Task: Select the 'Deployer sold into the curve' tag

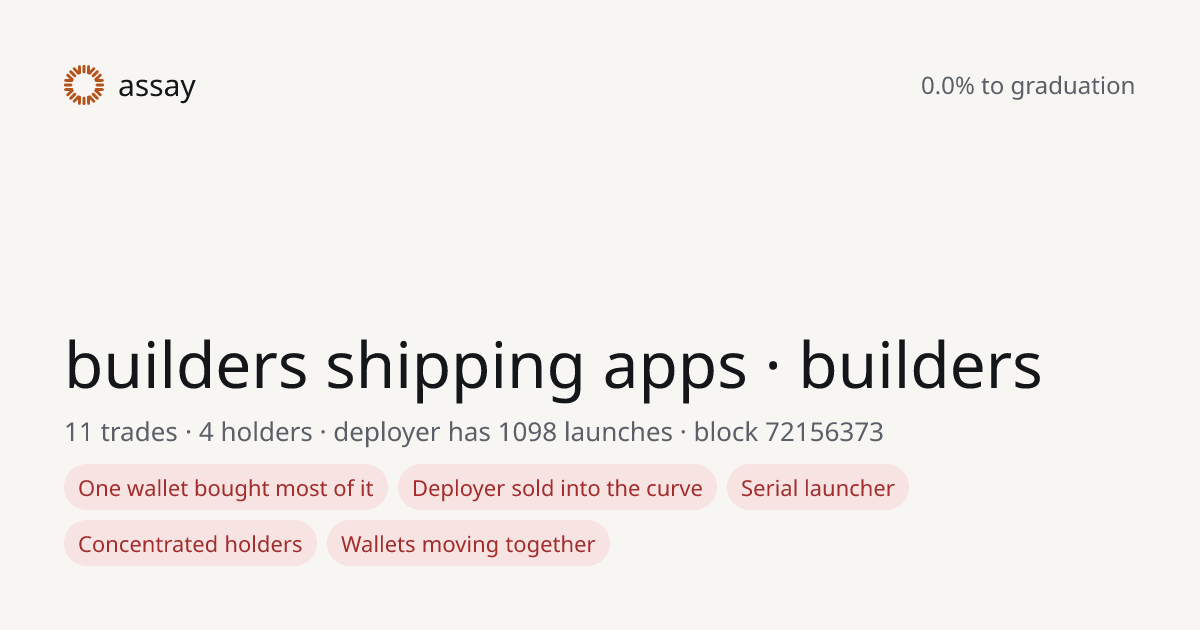Action: click(x=557, y=488)
